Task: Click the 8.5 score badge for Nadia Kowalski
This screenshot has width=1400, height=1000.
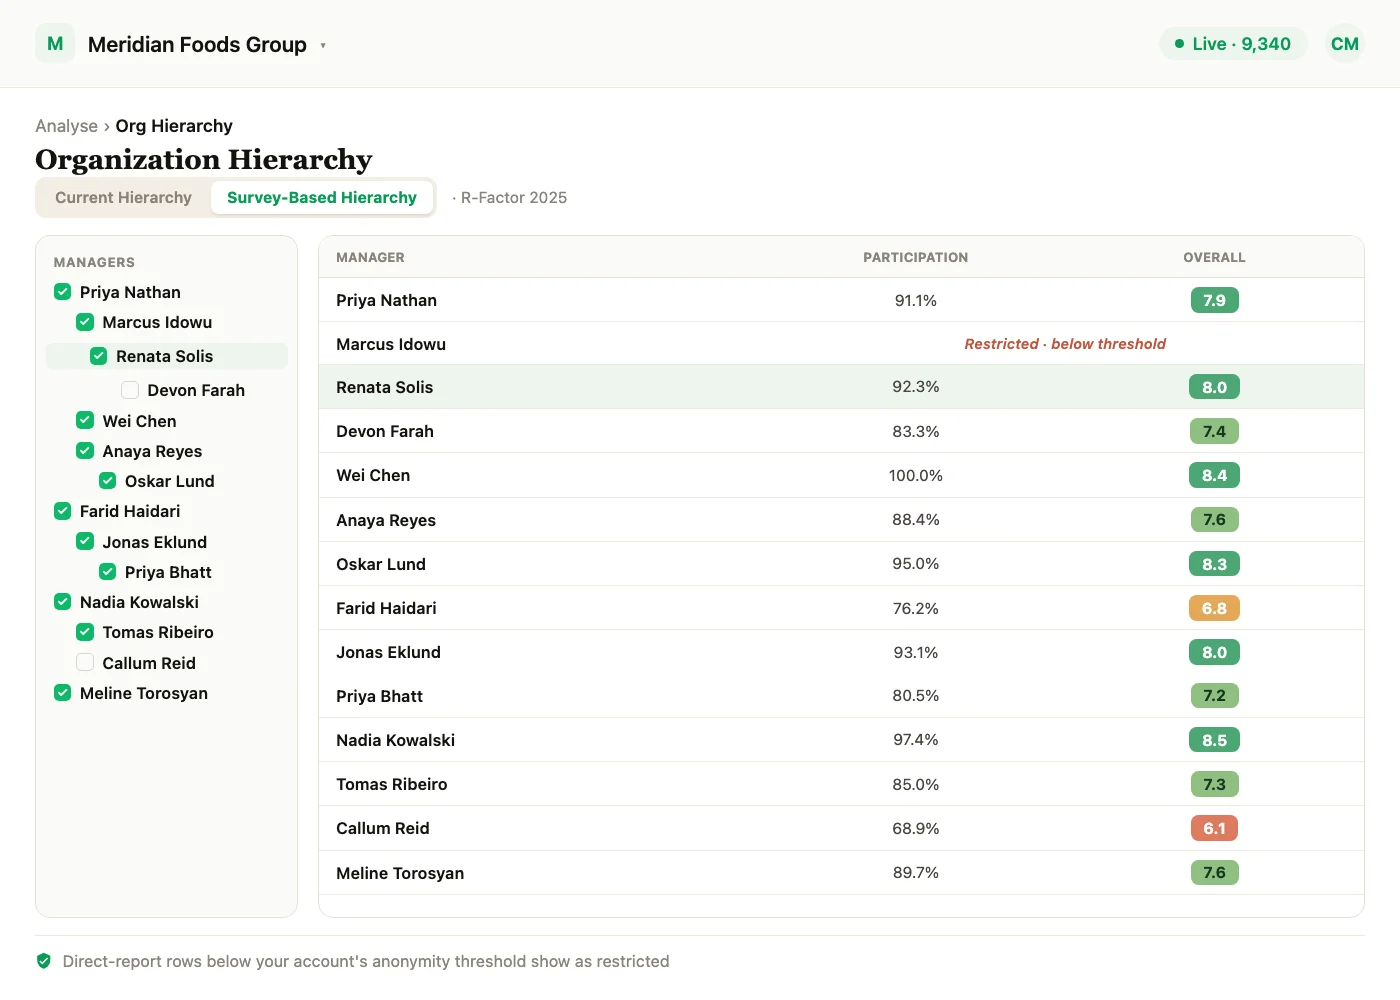Action: click(1214, 740)
